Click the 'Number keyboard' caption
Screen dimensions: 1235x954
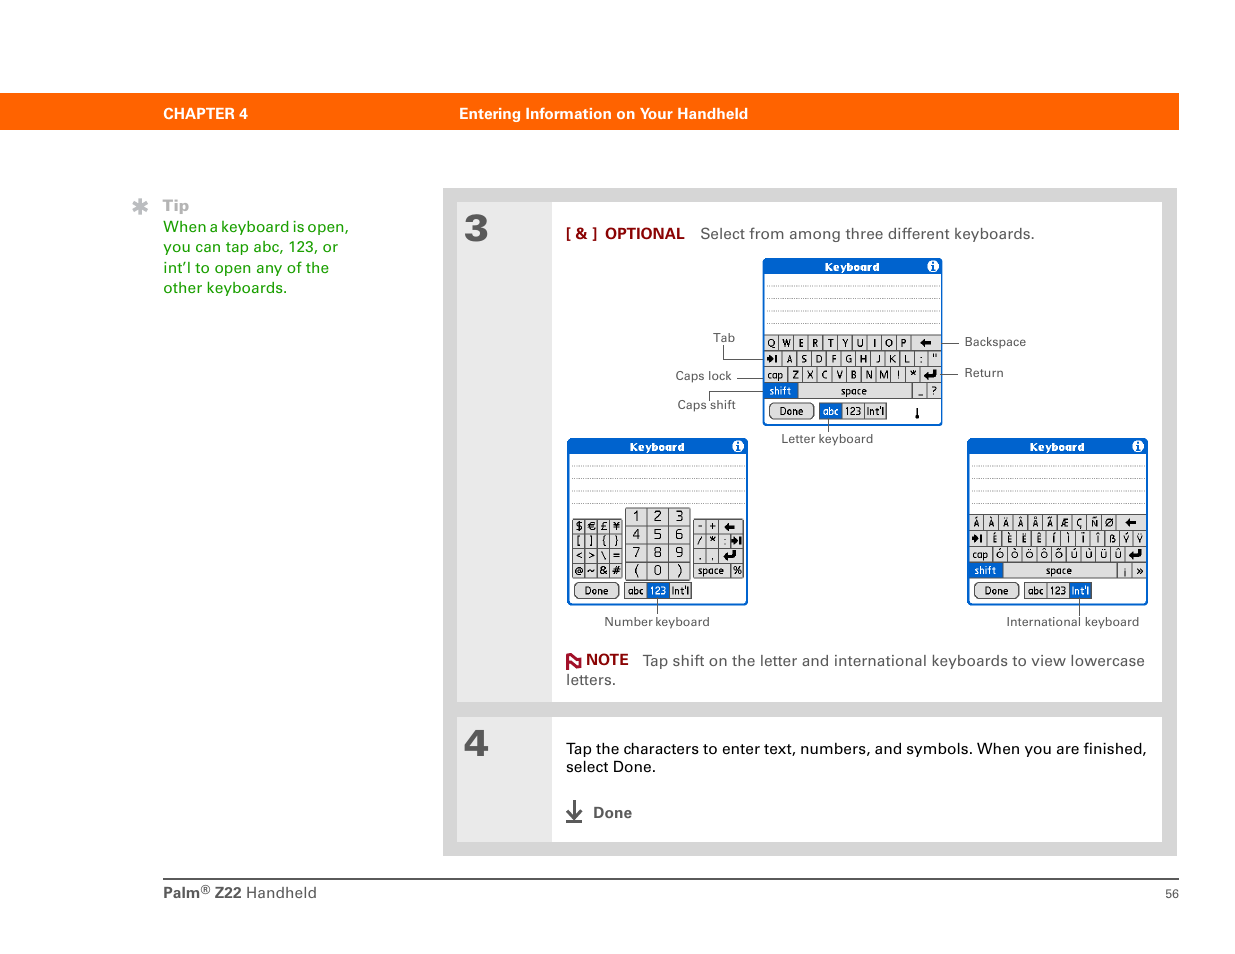point(657,622)
